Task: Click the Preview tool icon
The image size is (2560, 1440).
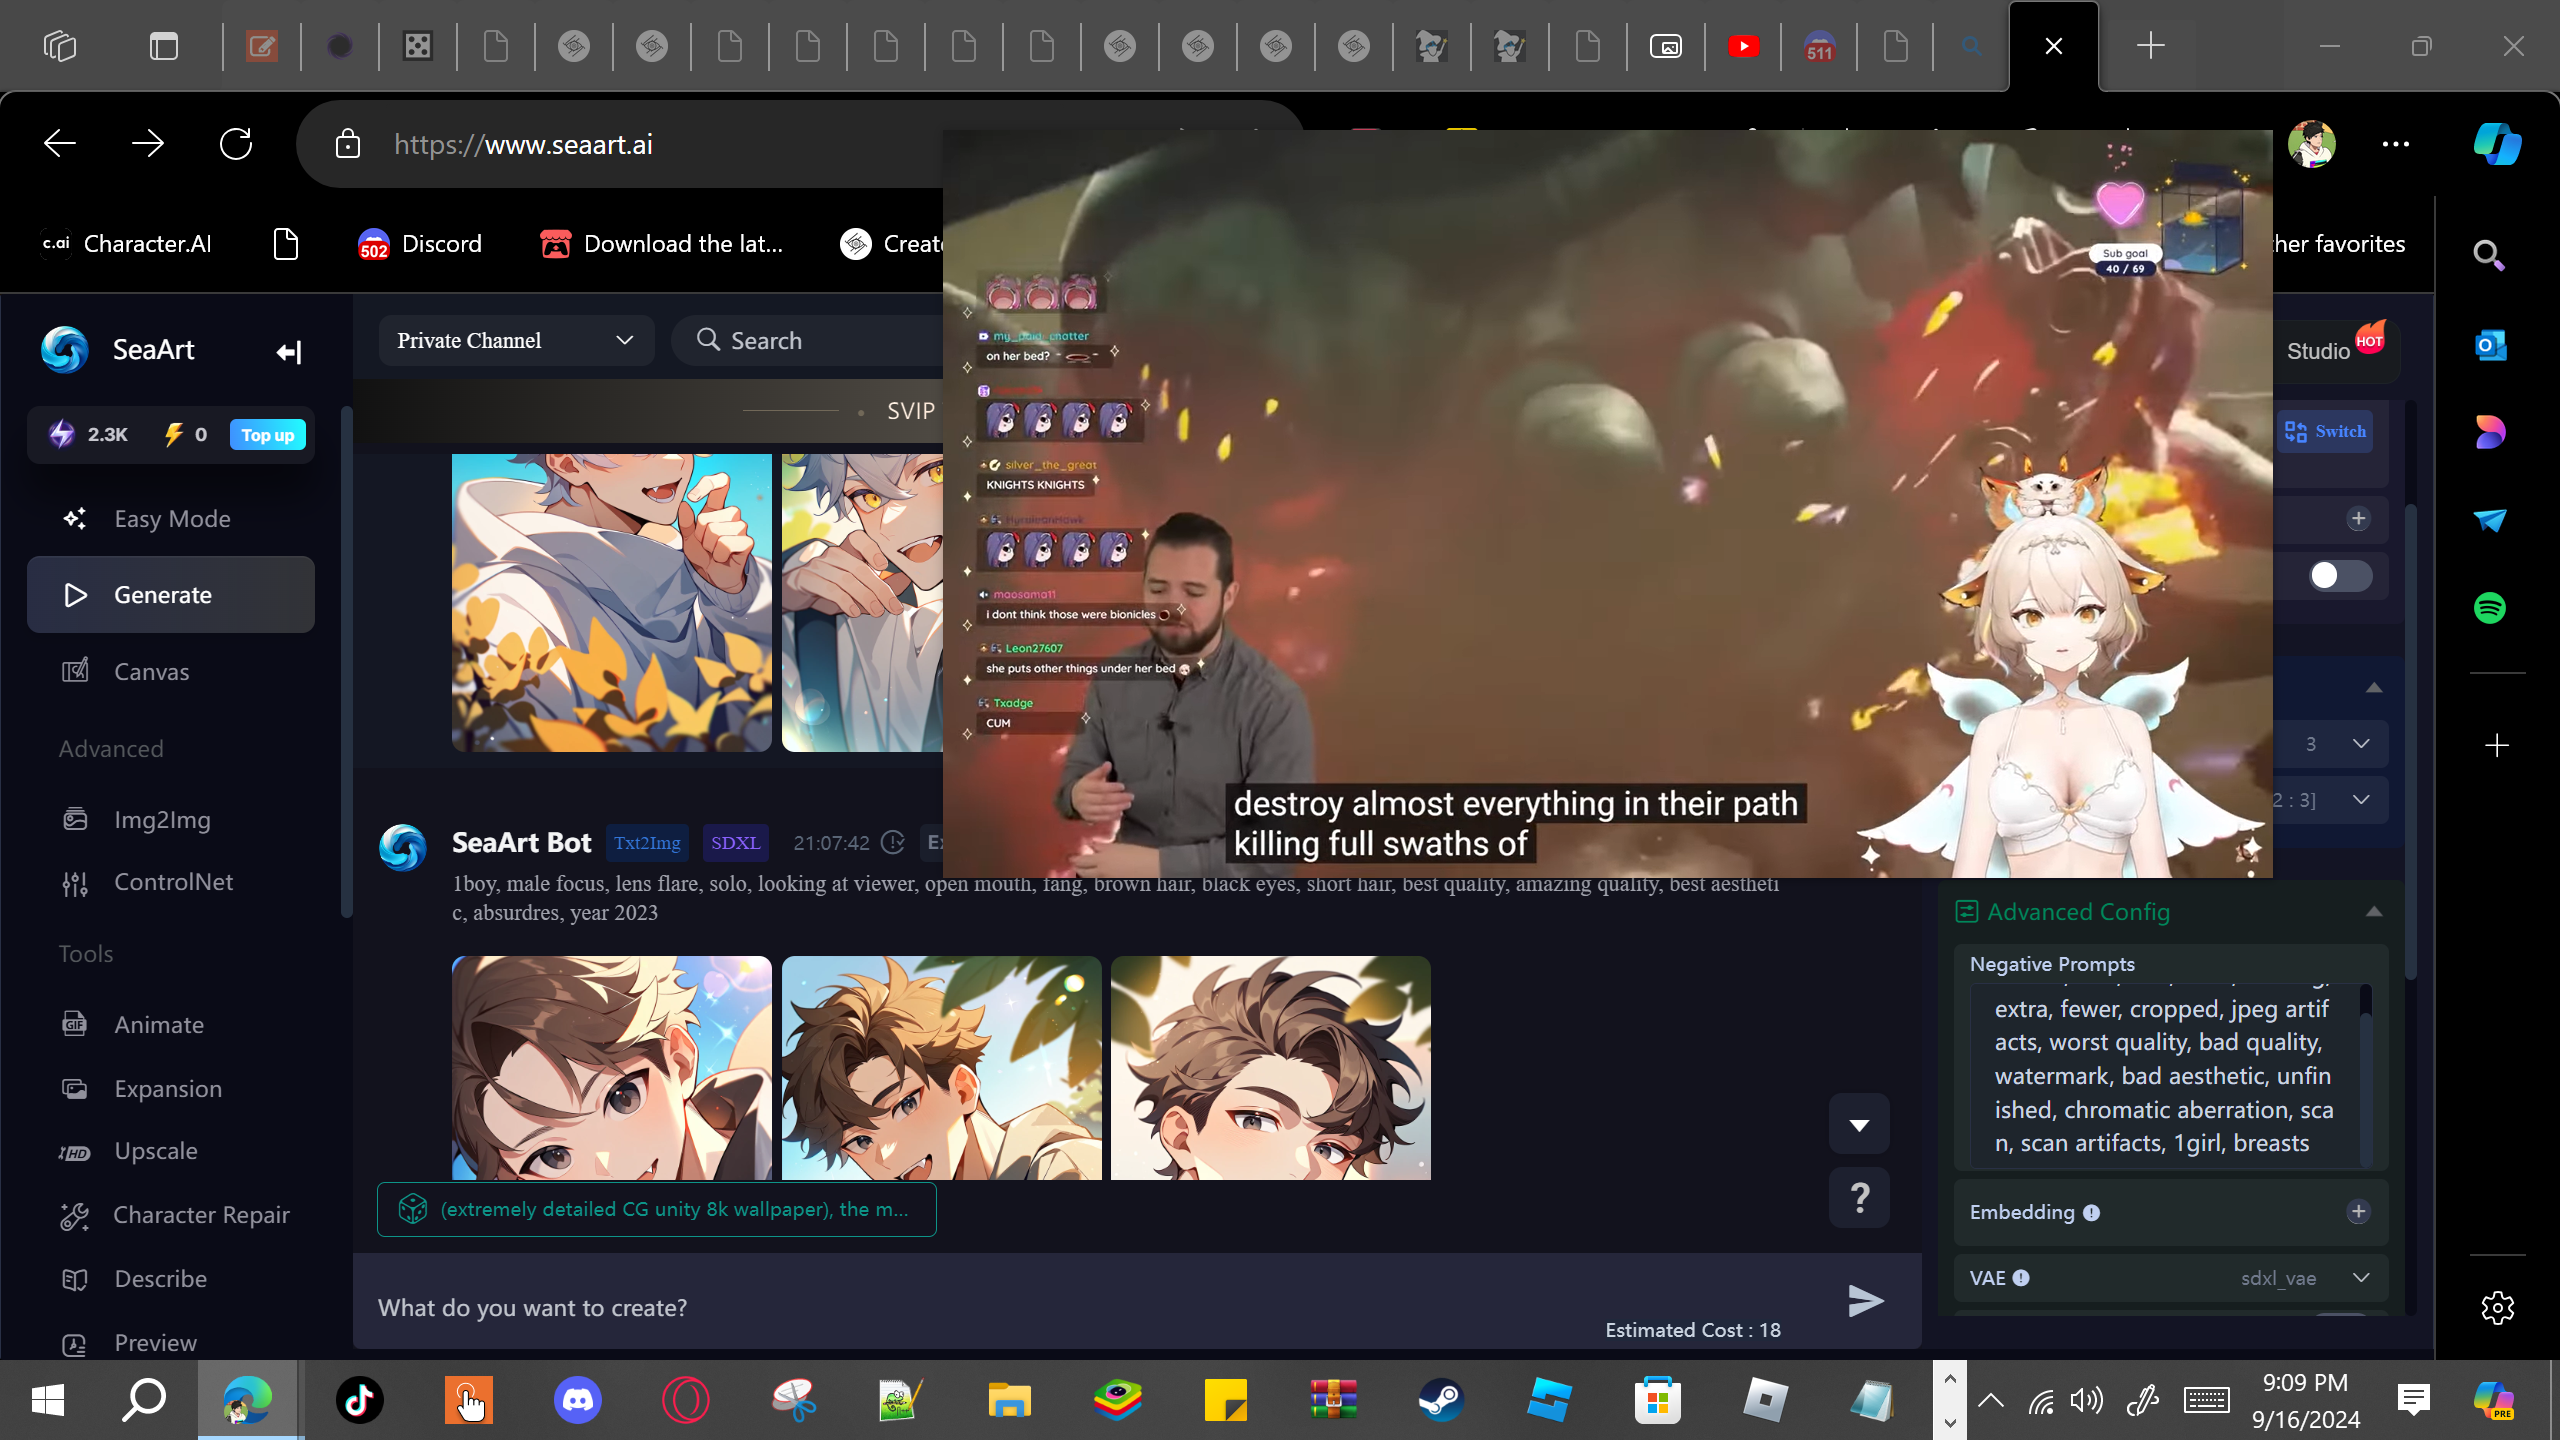Action: click(x=75, y=1343)
